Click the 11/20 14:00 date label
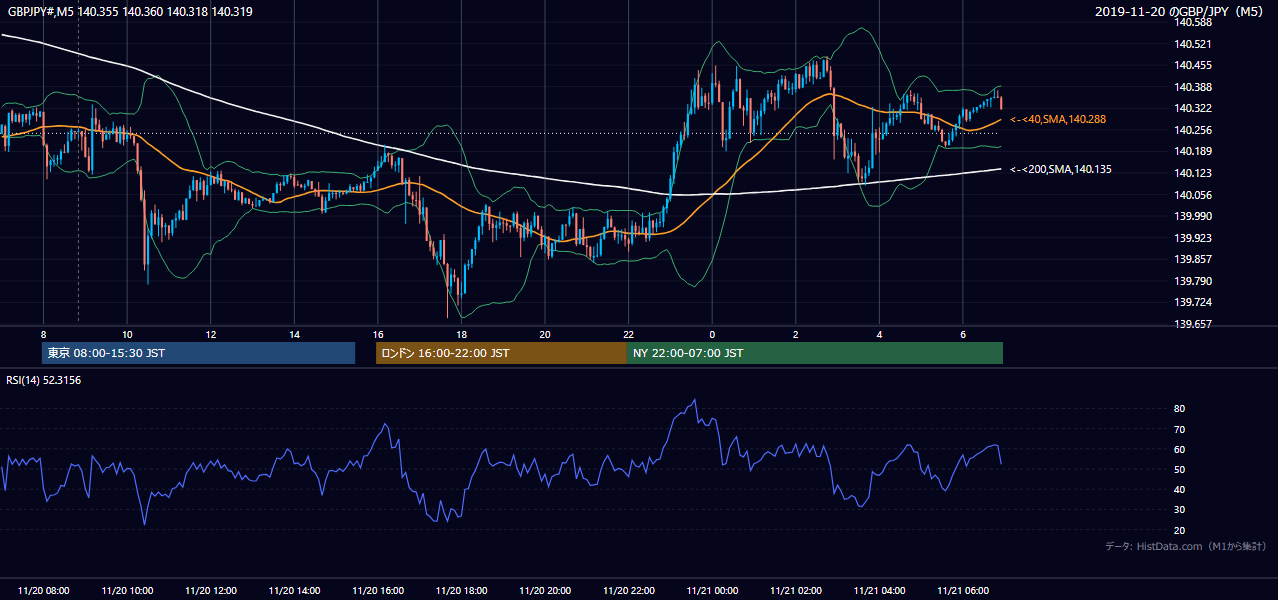Screen dimensions: 1278x600 point(294,591)
